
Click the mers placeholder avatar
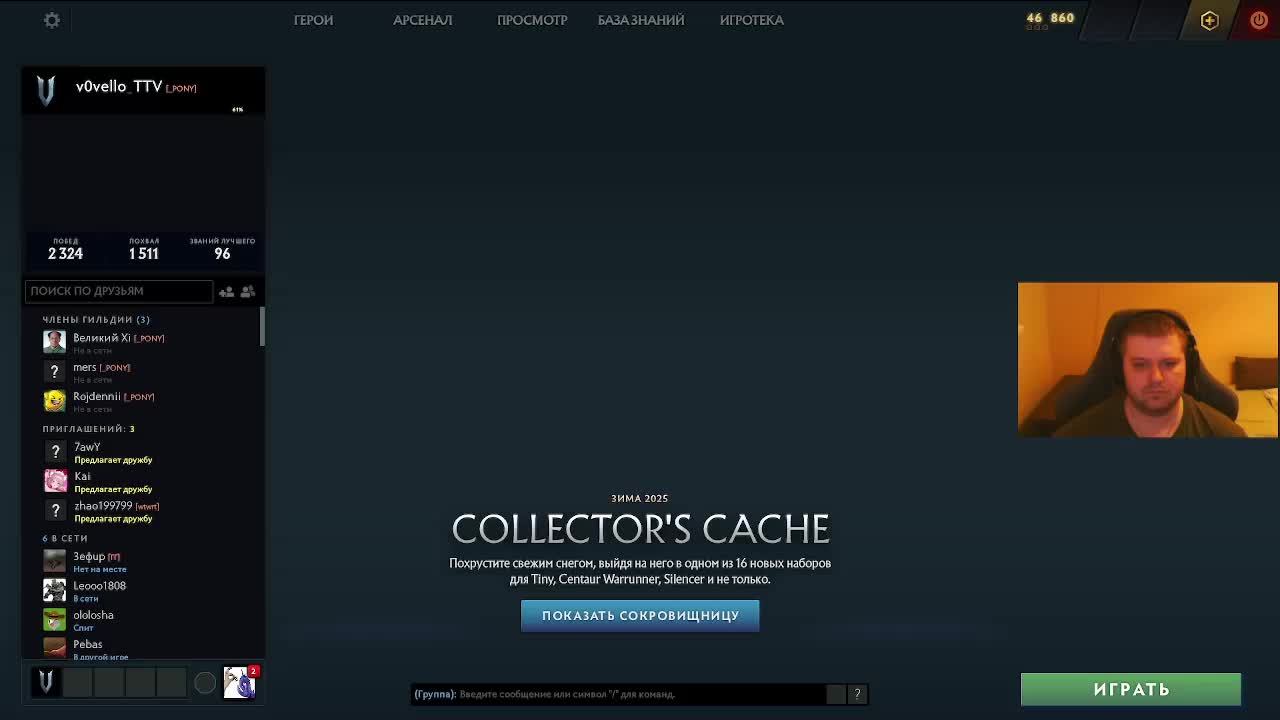tap(55, 371)
